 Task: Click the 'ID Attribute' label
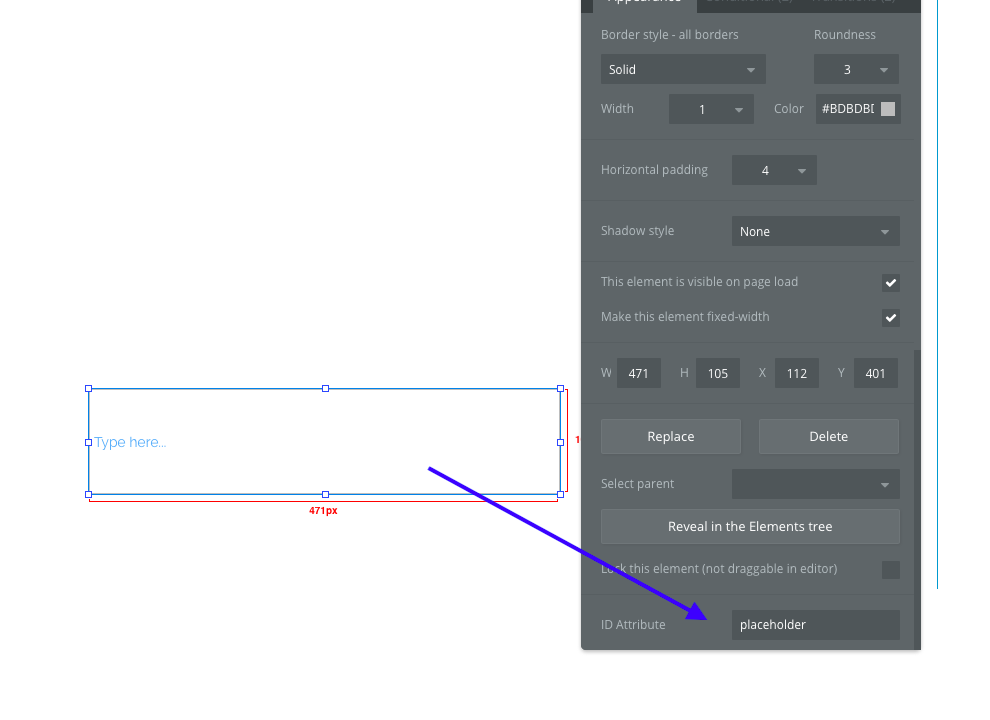(633, 625)
